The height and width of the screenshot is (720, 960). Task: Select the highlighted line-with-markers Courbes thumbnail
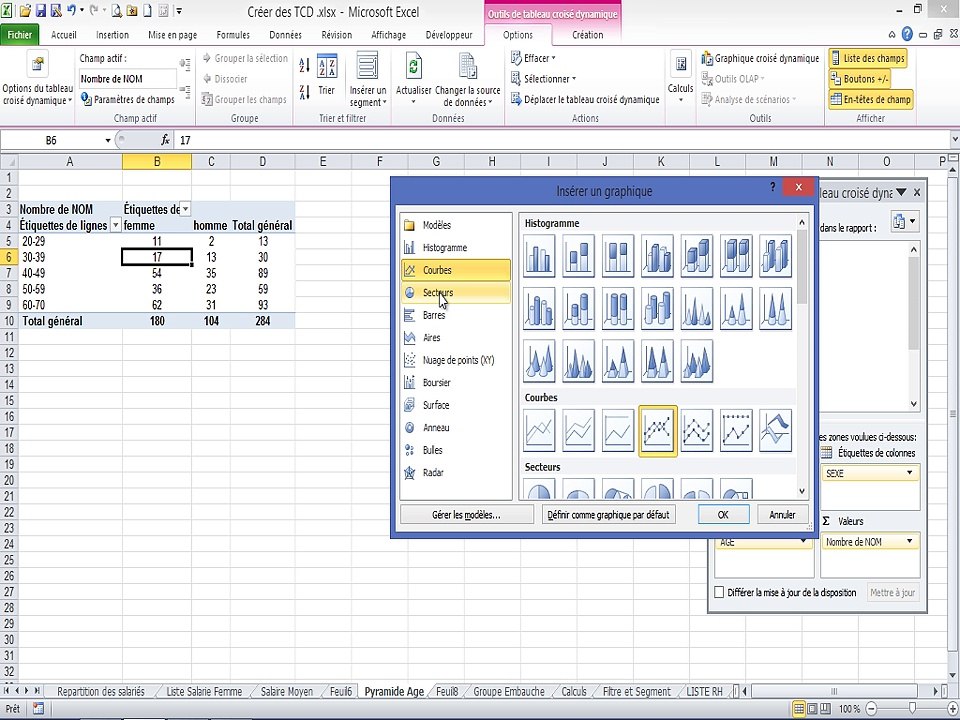tap(658, 430)
